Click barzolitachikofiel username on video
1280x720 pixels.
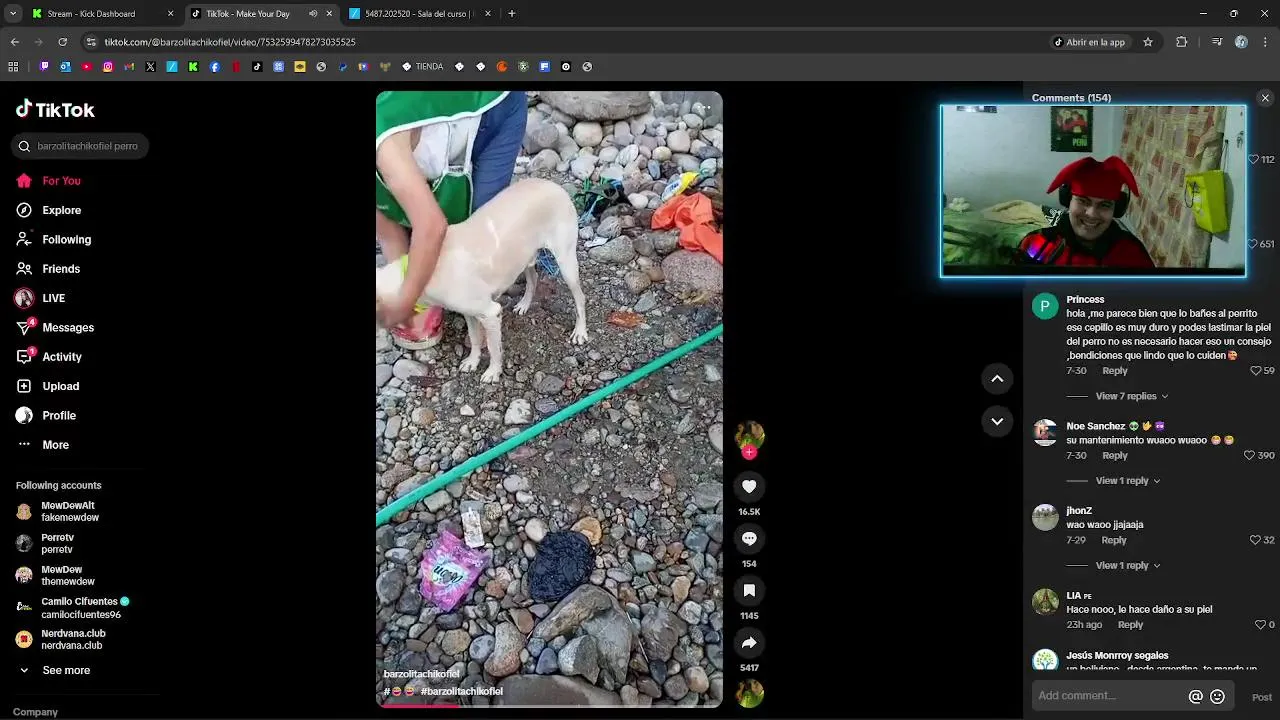(421, 675)
